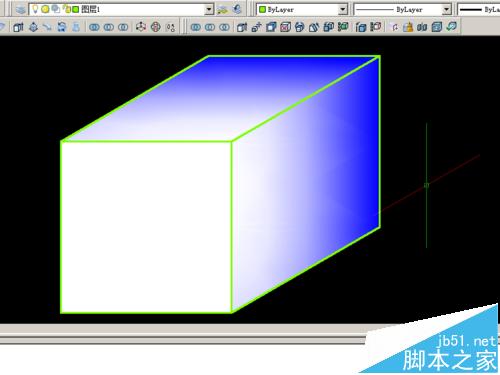This screenshot has width=500, height=375.
Task: Select the Revolve tool
Action: [x=62, y=27]
